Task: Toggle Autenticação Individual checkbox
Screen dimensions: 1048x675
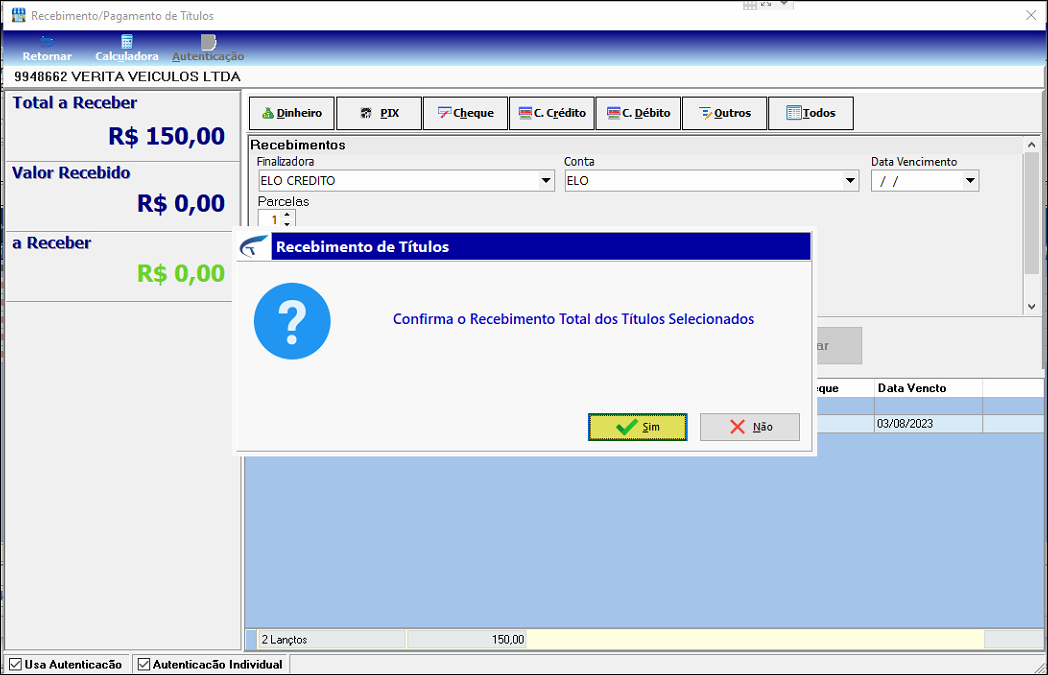Action: coord(144,664)
